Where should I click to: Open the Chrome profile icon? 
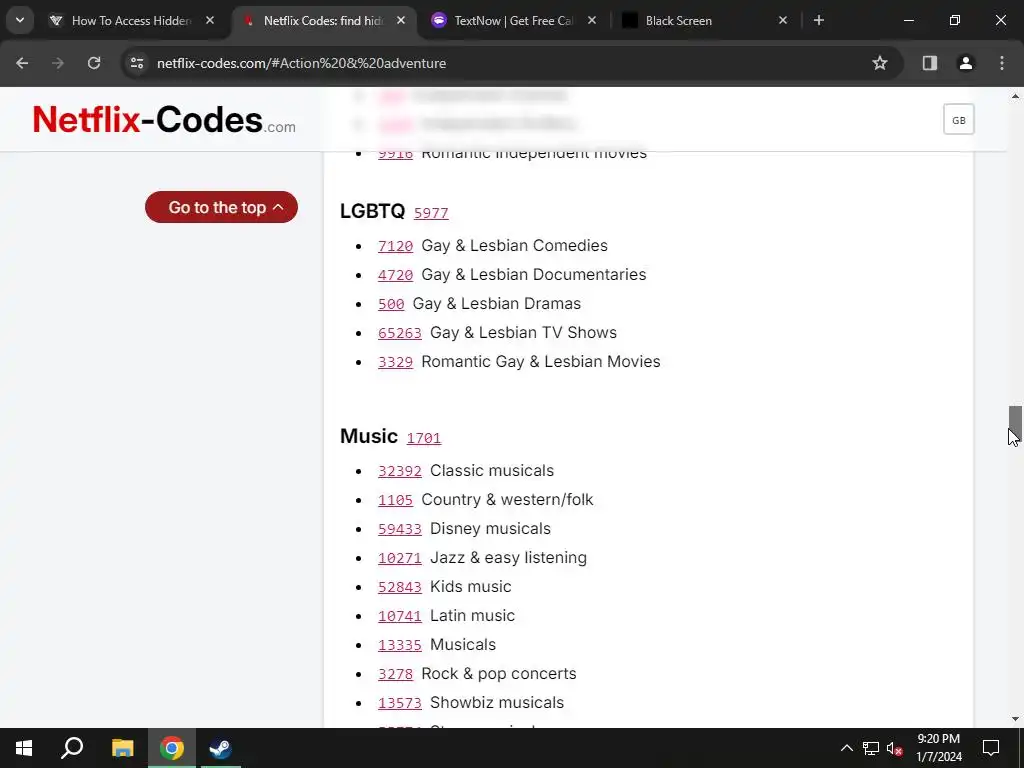point(966,63)
